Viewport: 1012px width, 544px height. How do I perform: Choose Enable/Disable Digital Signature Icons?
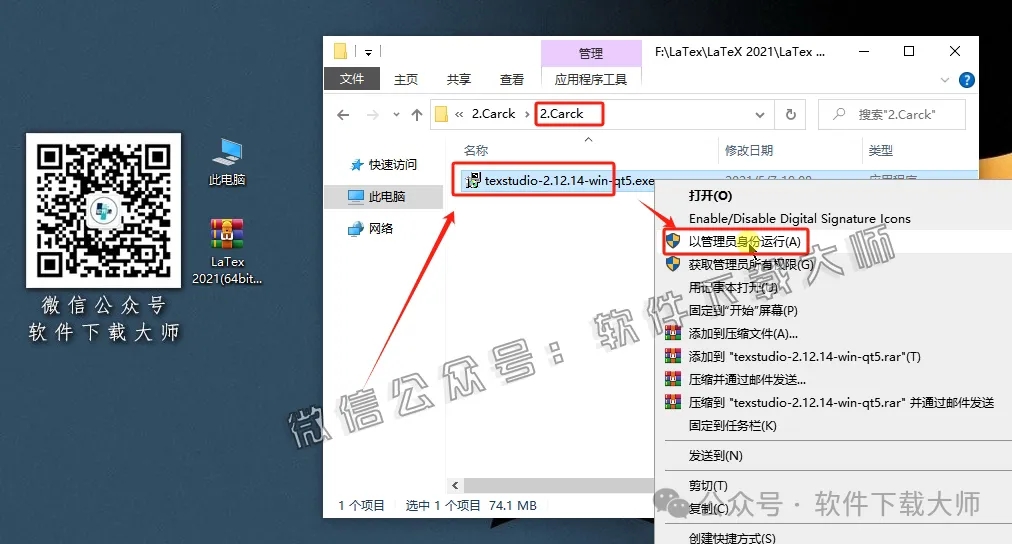coord(800,219)
